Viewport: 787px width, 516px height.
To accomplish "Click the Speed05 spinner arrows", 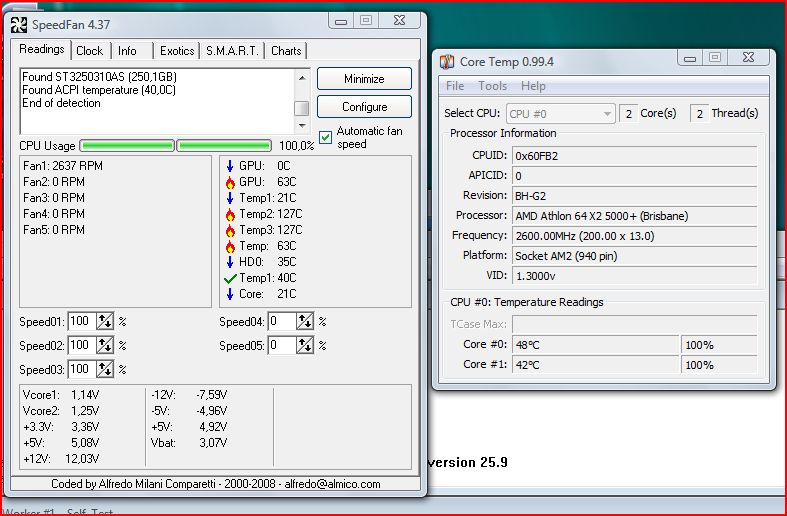I will (x=305, y=345).
